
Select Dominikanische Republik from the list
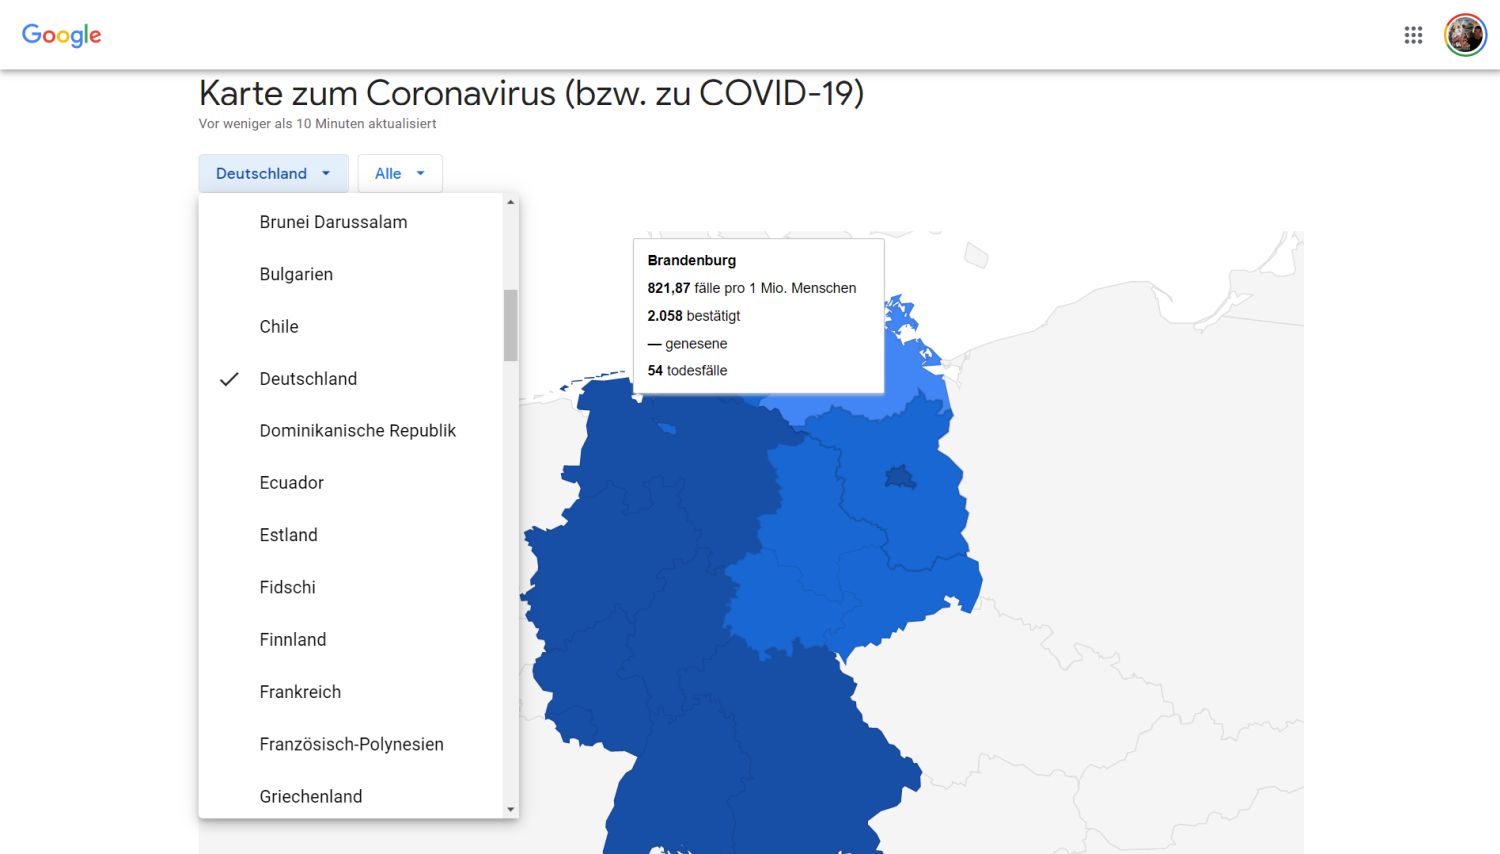pos(357,430)
